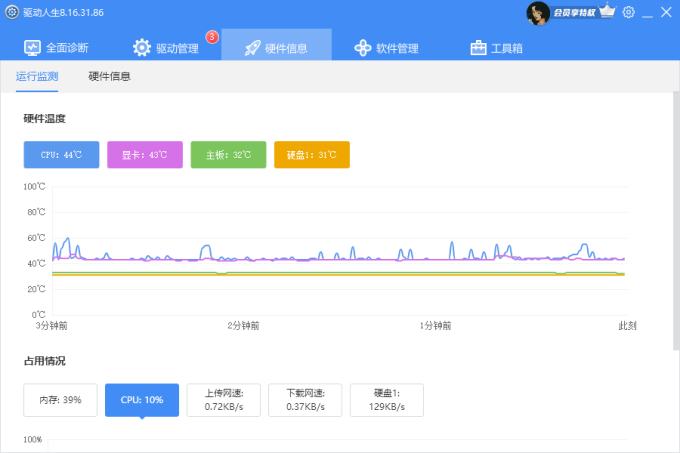The width and height of the screenshot is (680, 453).
Task: Click the 驱动管理 gear icon
Action: (141, 48)
